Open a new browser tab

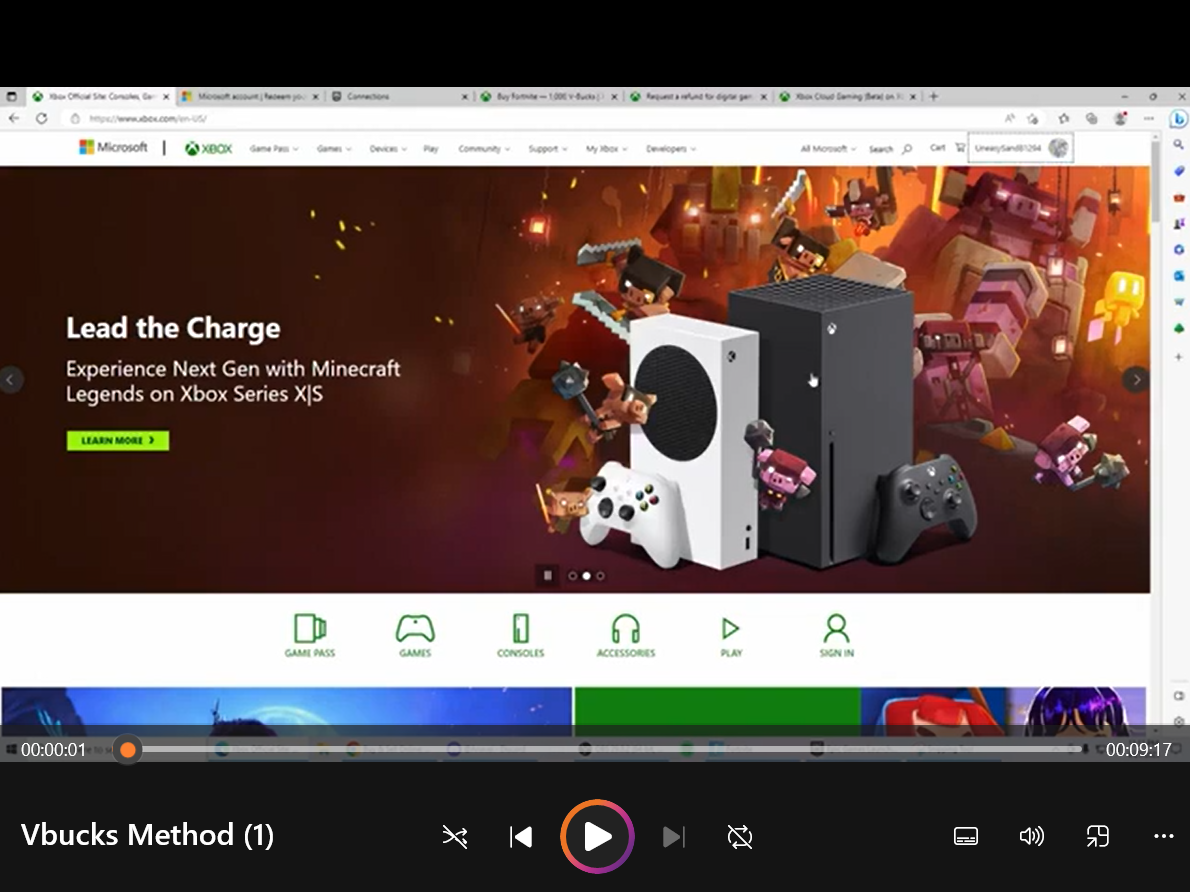[934, 96]
